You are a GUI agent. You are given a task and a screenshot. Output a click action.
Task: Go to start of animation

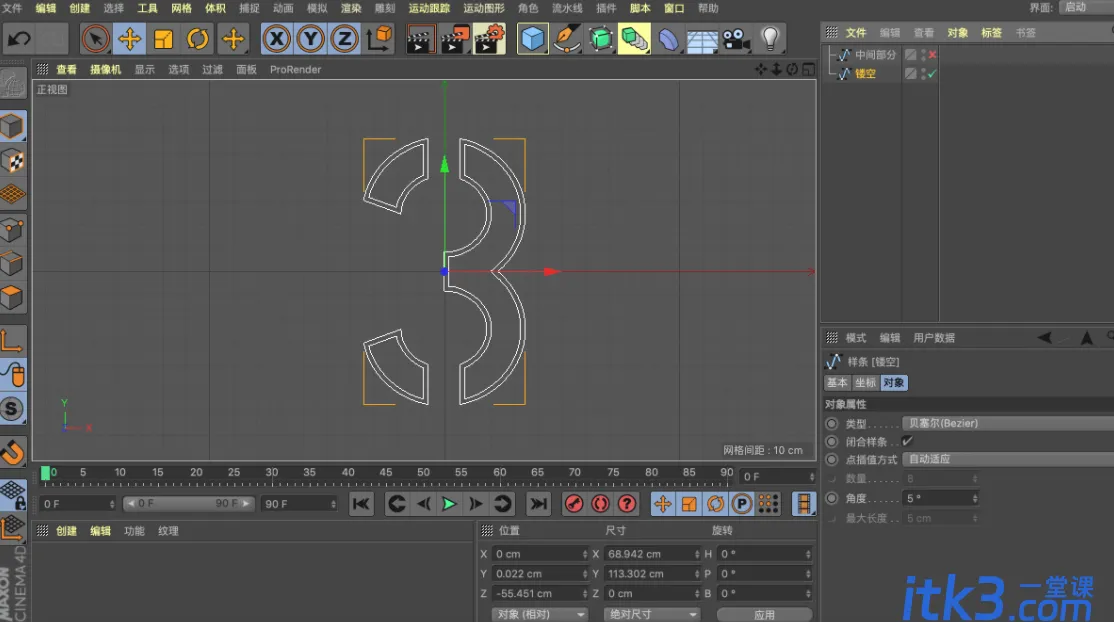coord(361,504)
